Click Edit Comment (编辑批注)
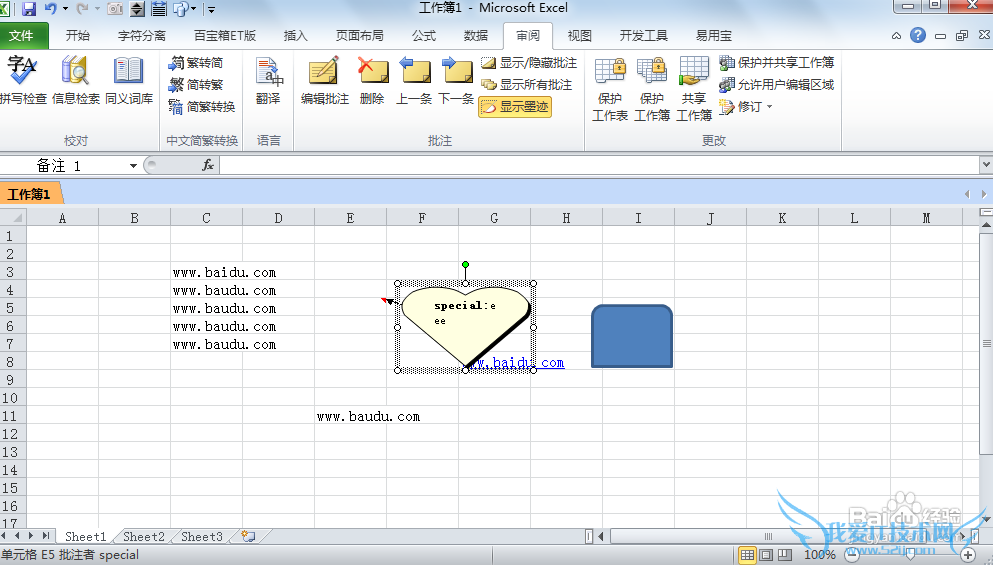Screen dimensions: 993x565 pos(324,80)
